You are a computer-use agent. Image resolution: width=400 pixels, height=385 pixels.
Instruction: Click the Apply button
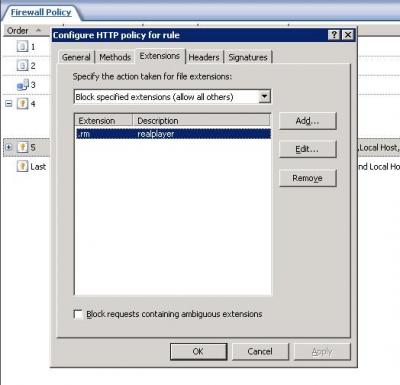(x=322, y=351)
